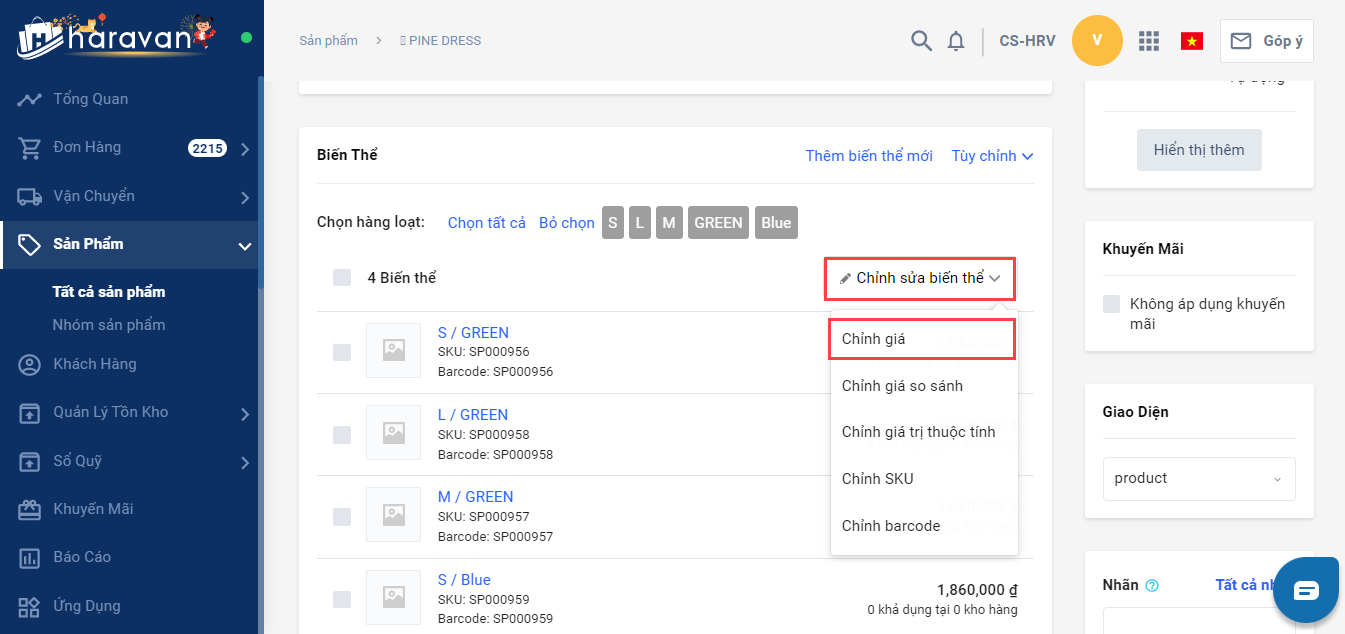This screenshot has height=634, width=1345.
Task: Open the apps grid icon
Action: click(1149, 41)
